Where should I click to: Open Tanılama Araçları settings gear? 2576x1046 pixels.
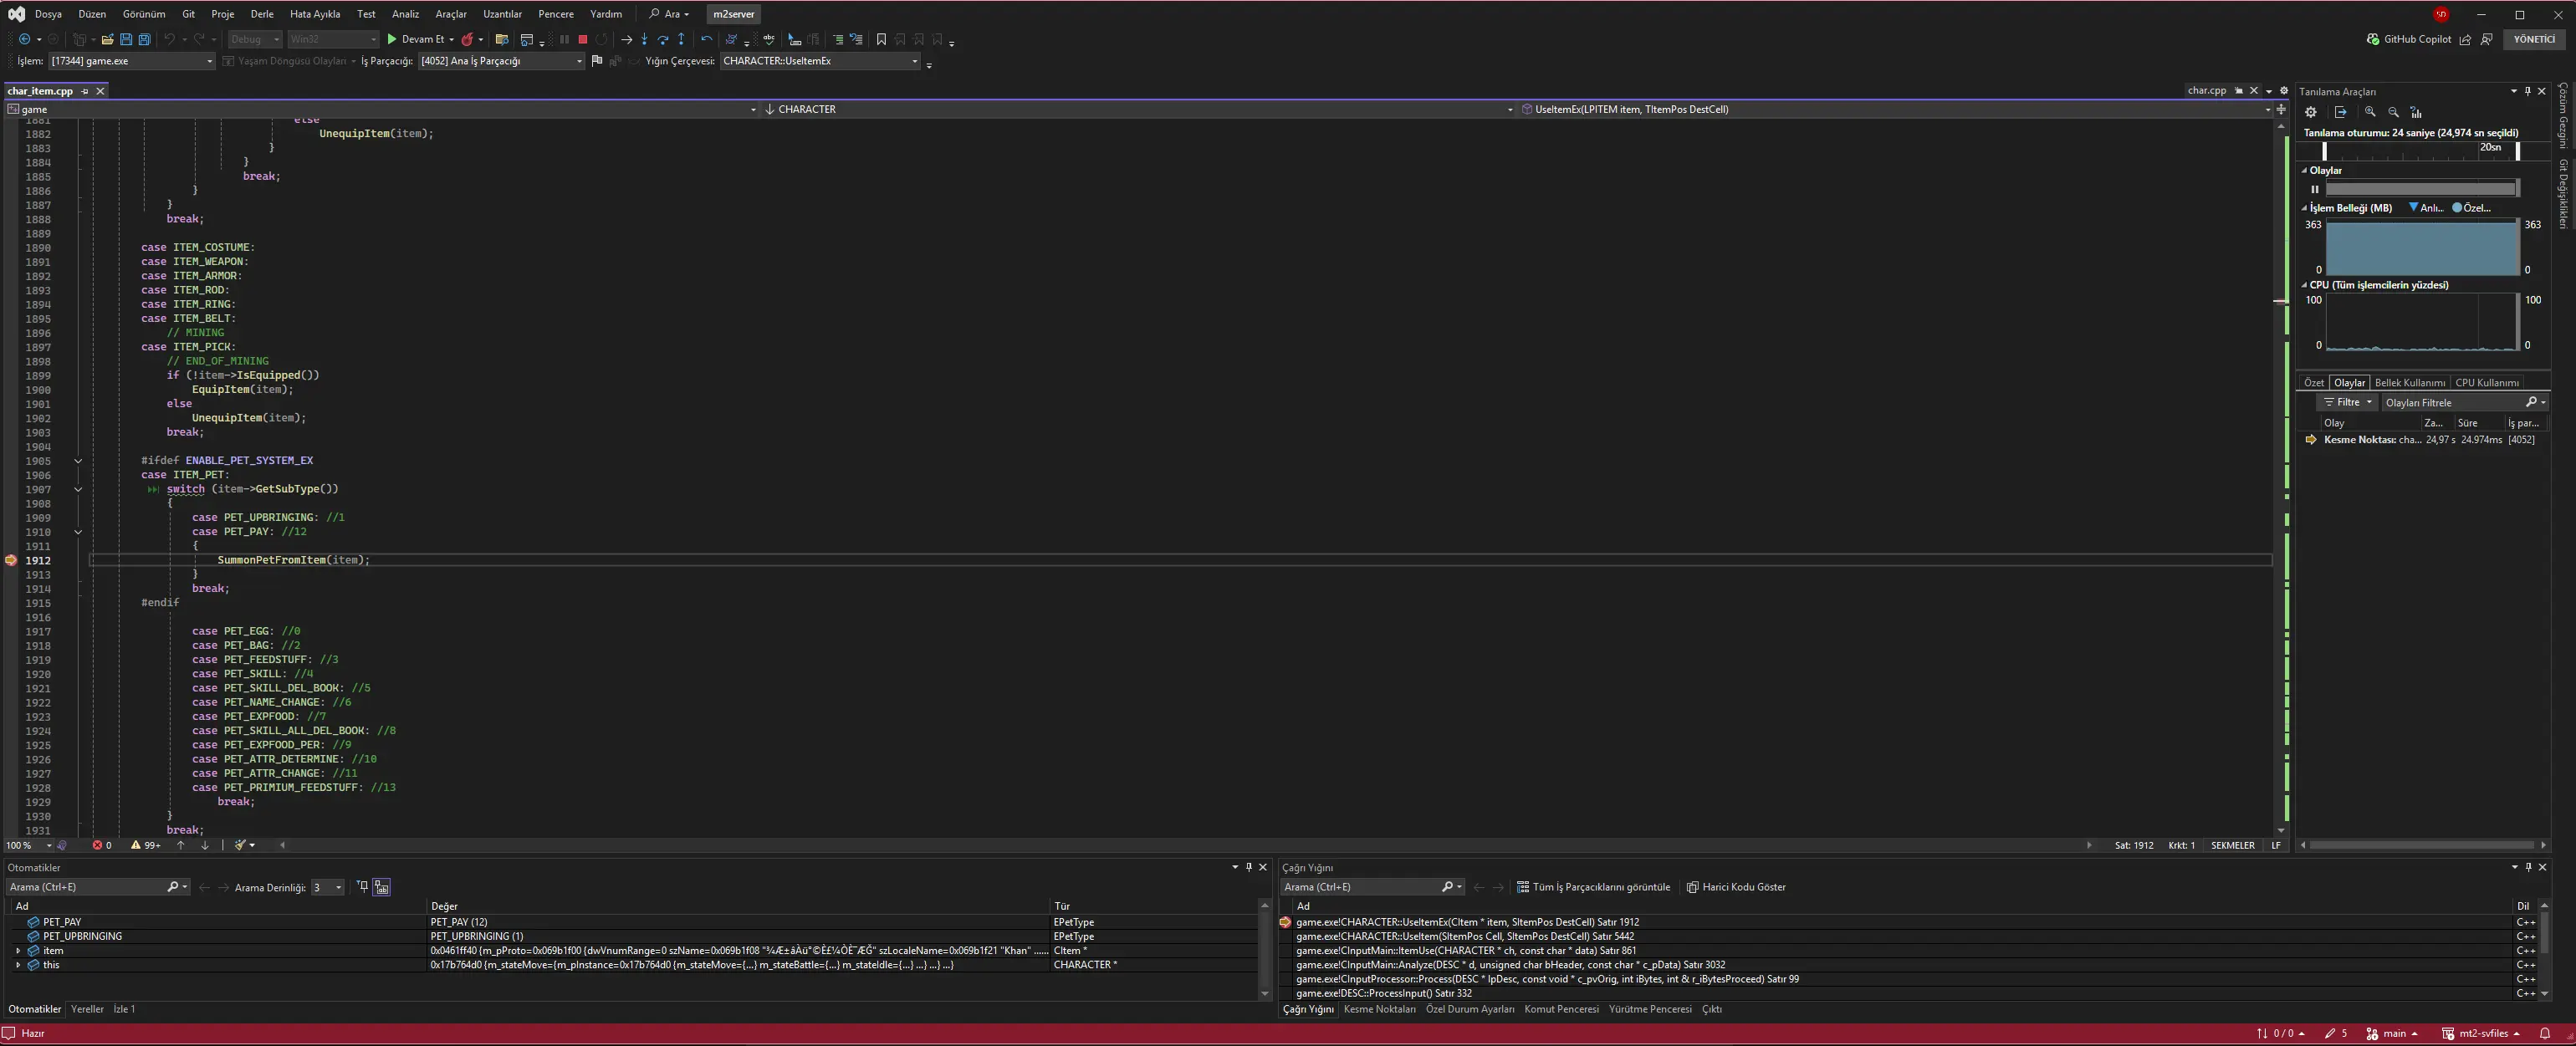coord(2311,112)
